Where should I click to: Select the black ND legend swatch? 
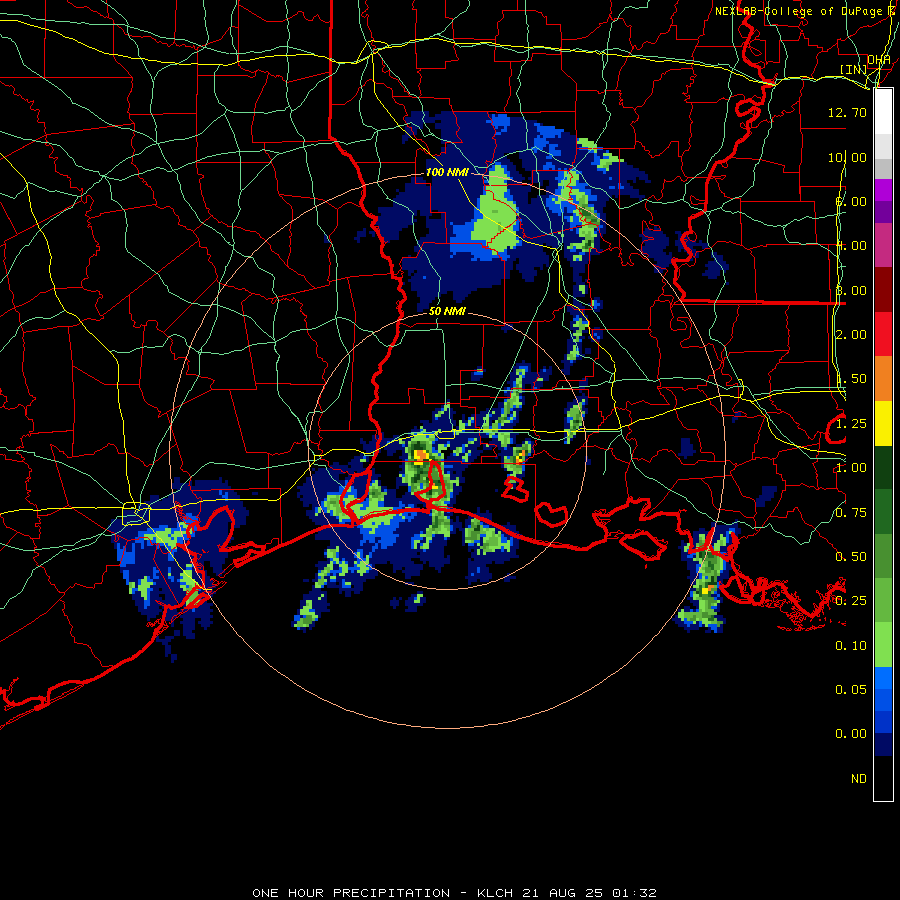pos(883,778)
